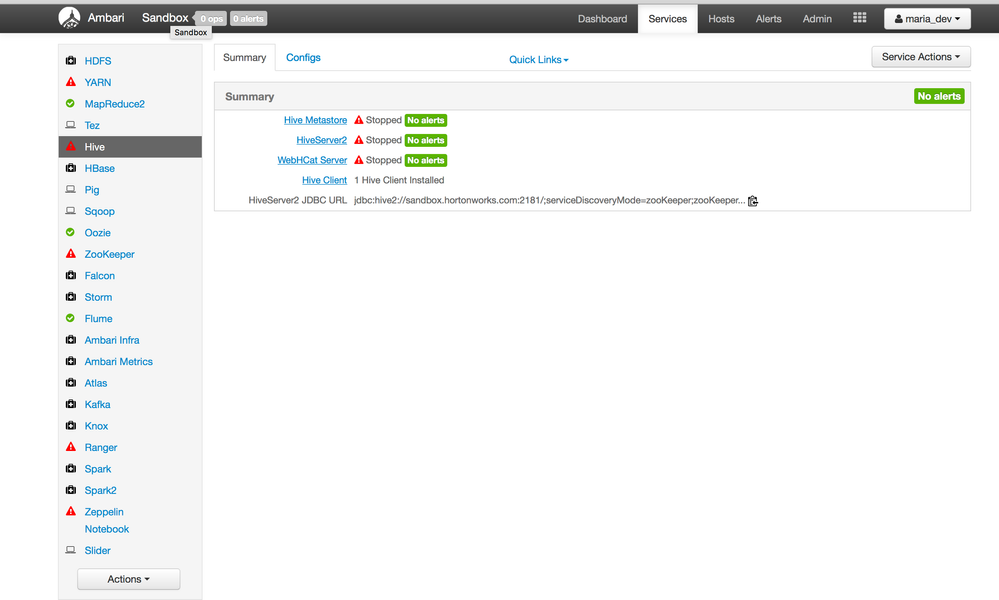Click the 0 alerts header badge
Viewport: 999px width, 600px height.
point(248,18)
